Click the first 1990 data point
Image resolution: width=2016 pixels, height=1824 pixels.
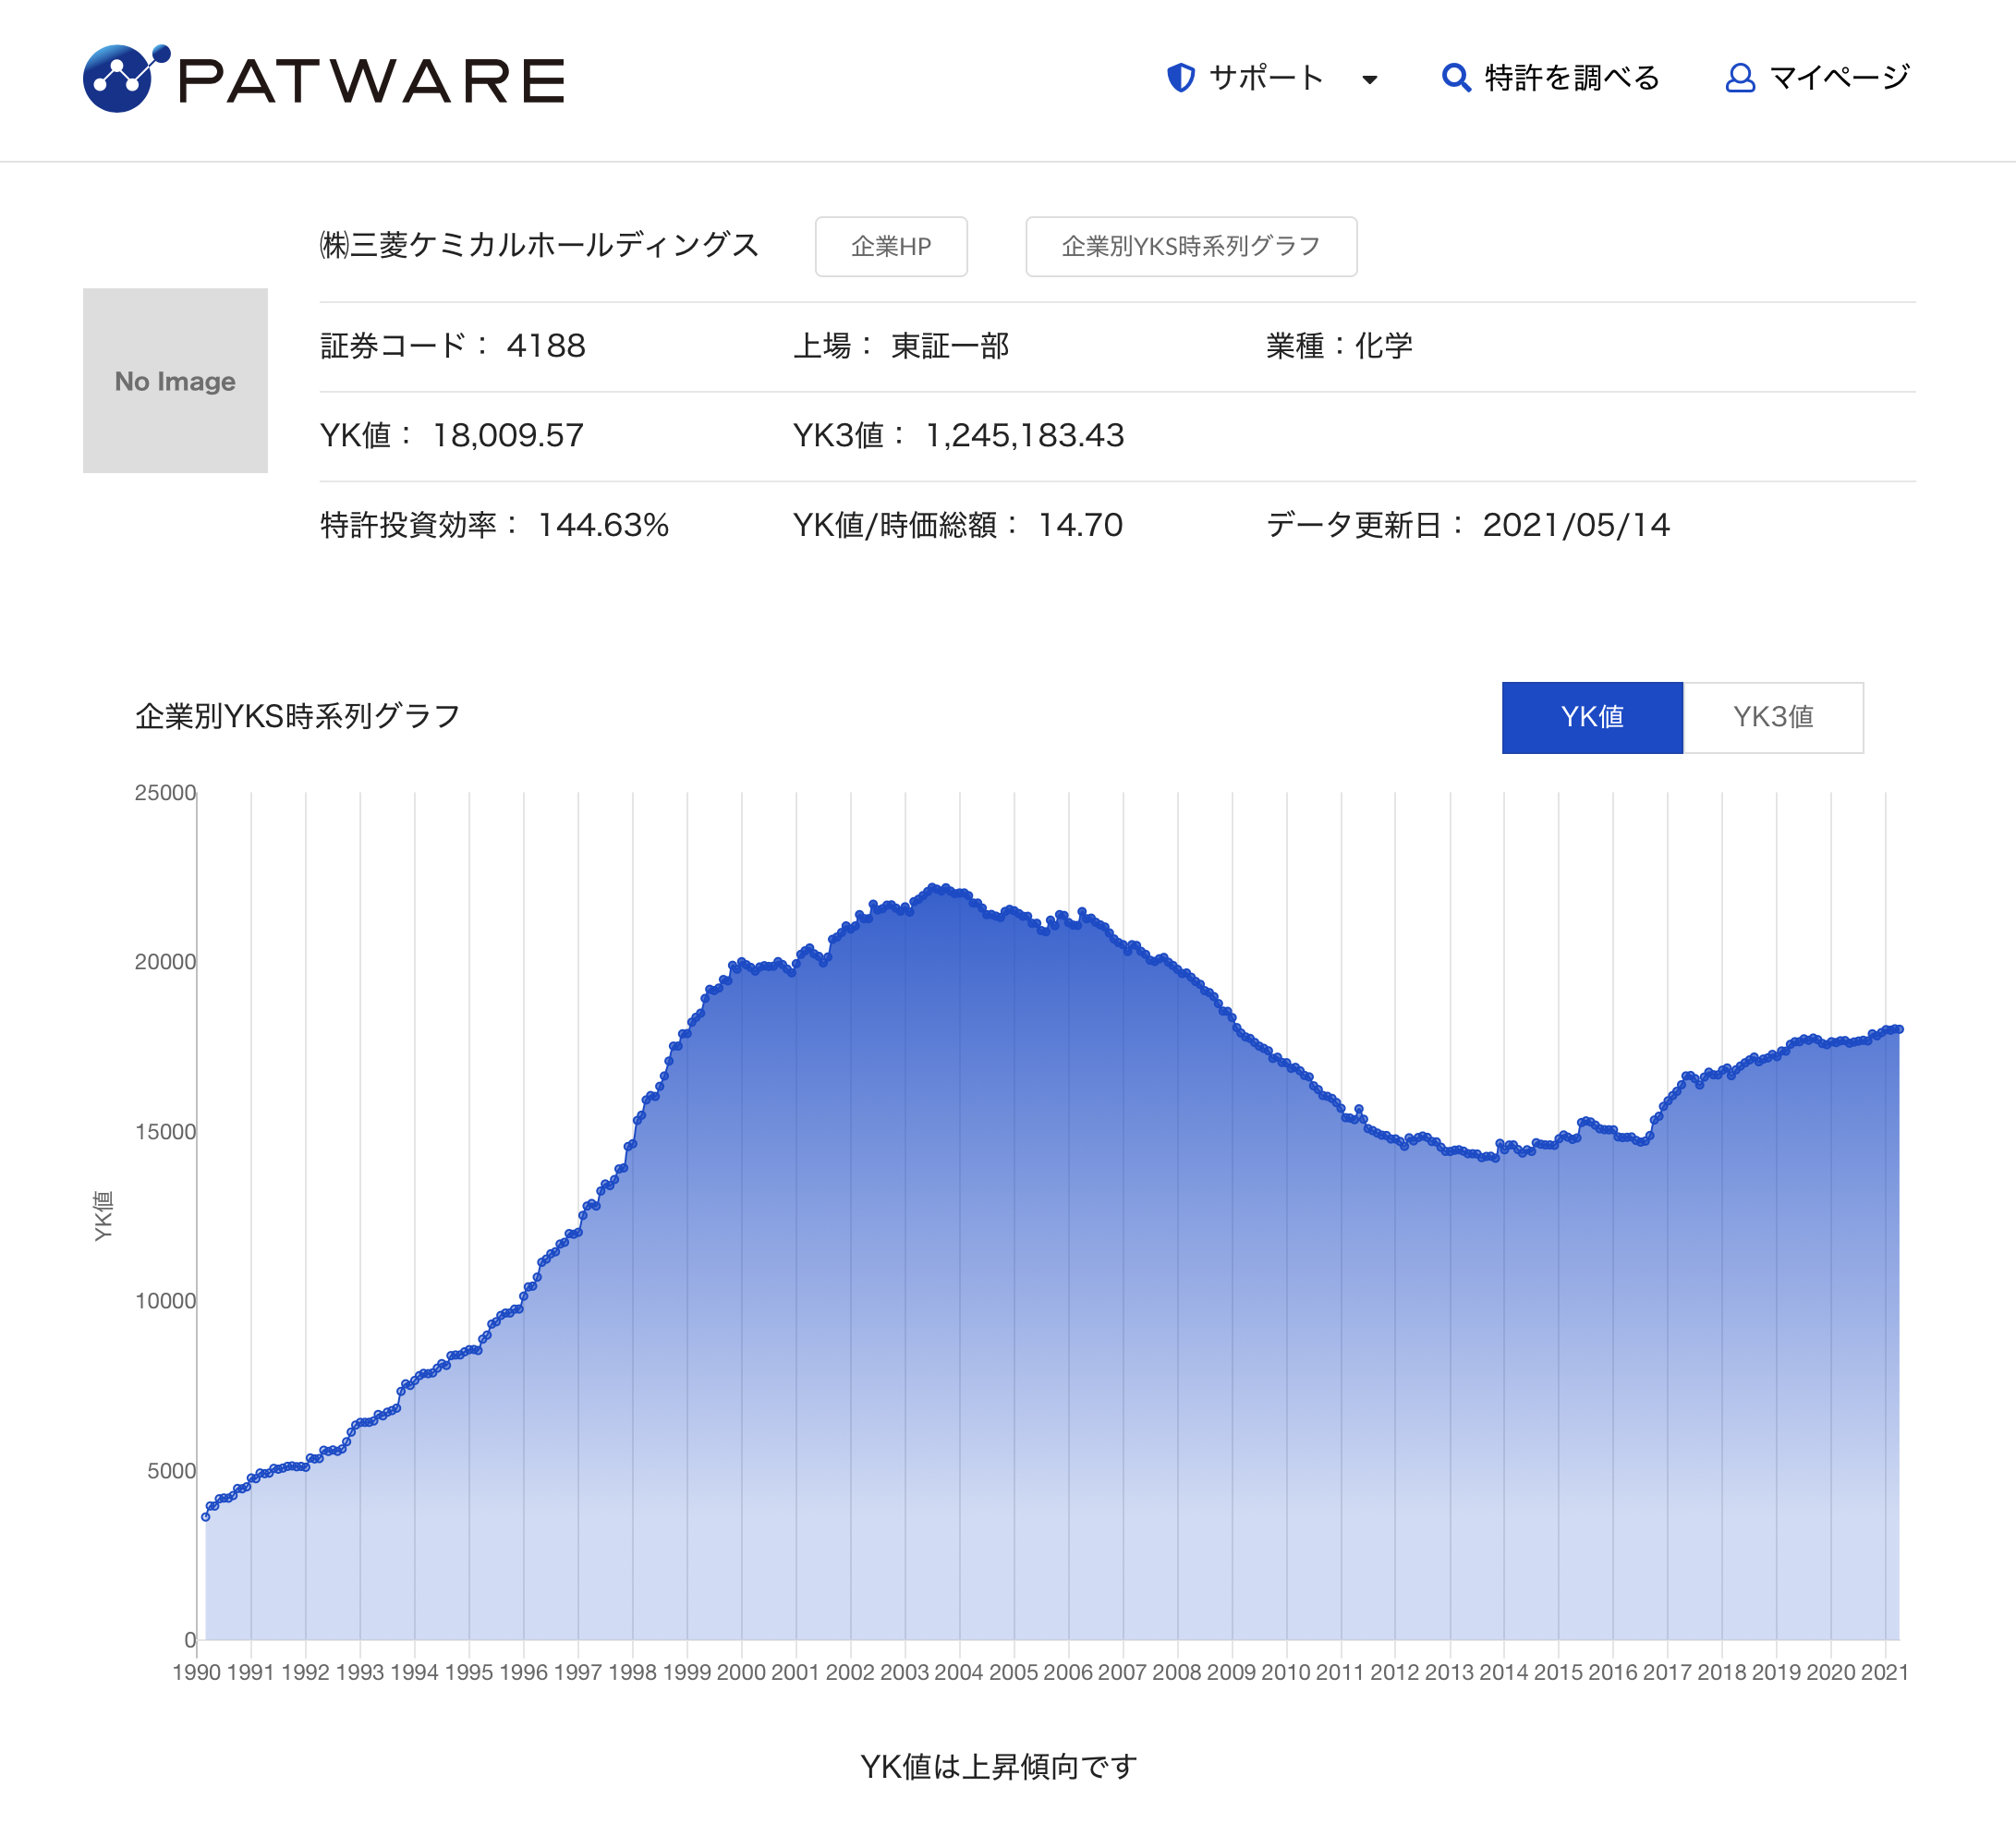(206, 1517)
